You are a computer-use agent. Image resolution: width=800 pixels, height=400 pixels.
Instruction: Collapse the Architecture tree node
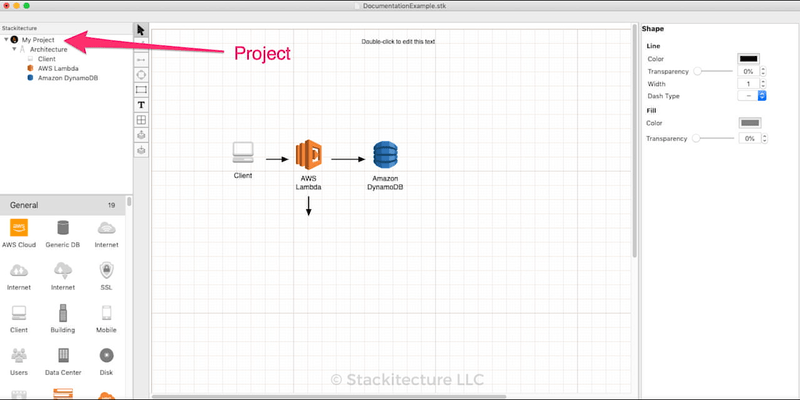click(x=14, y=49)
